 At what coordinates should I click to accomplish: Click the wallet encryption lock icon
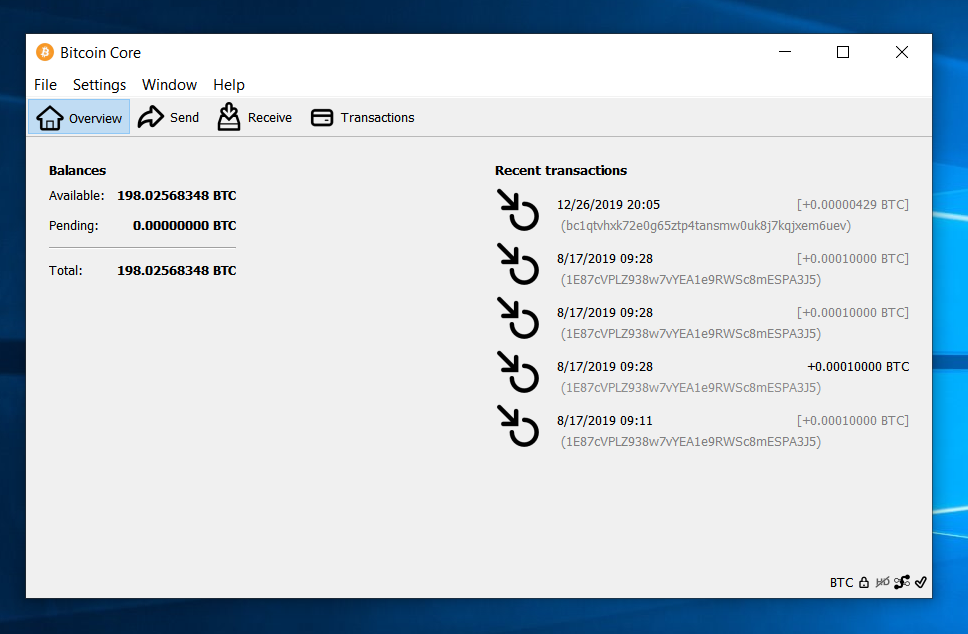click(x=864, y=582)
